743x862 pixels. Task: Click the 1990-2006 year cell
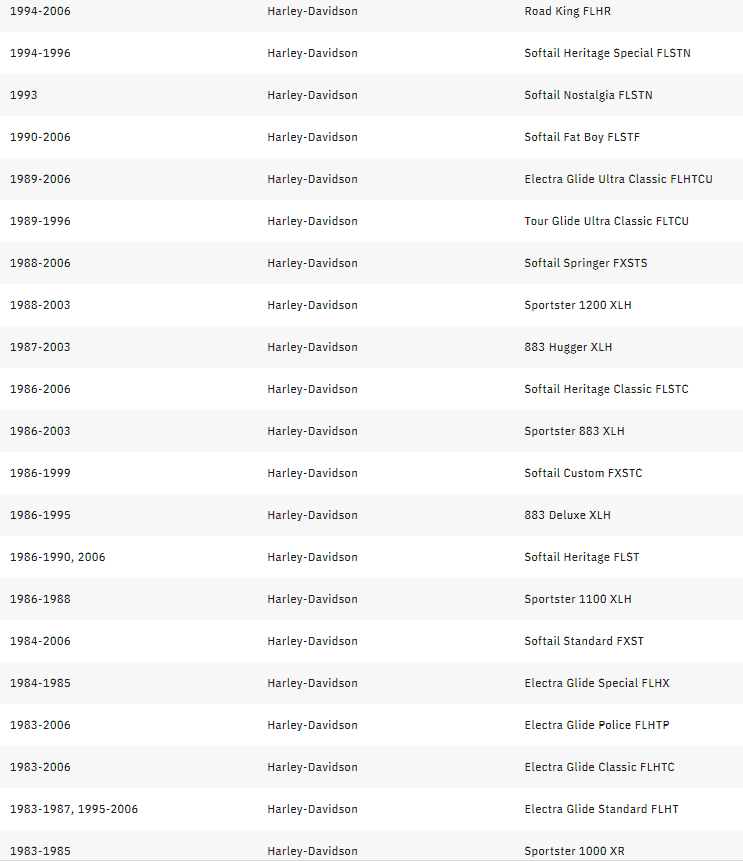click(40, 137)
